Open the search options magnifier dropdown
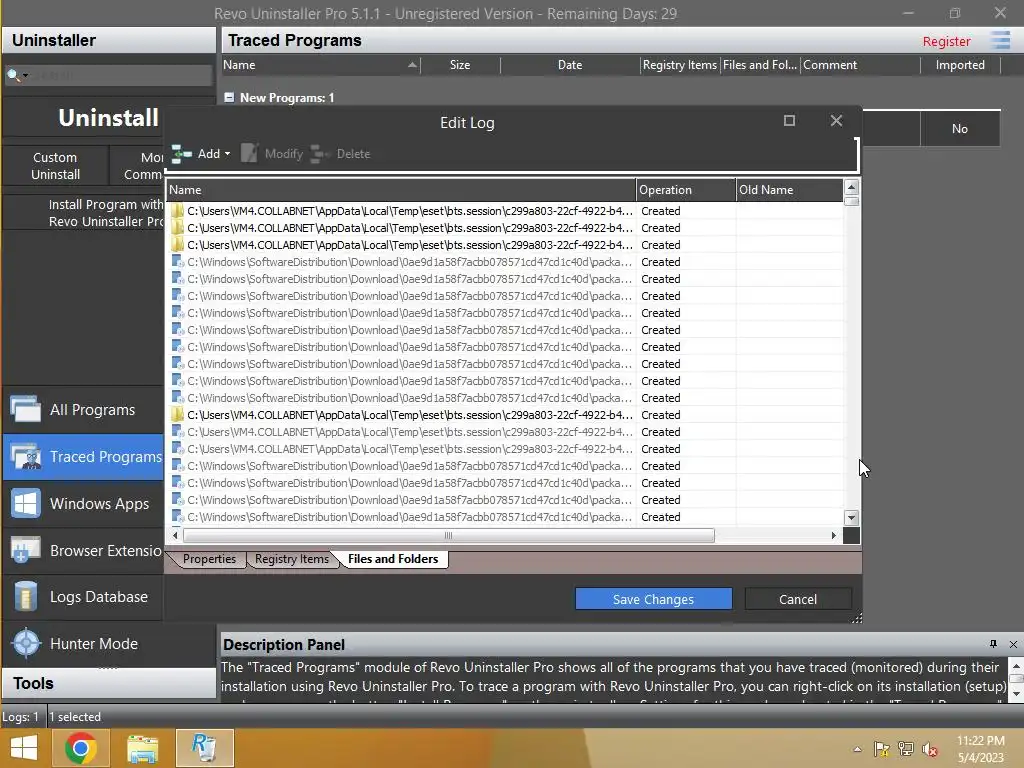1024x768 pixels. click(16, 75)
